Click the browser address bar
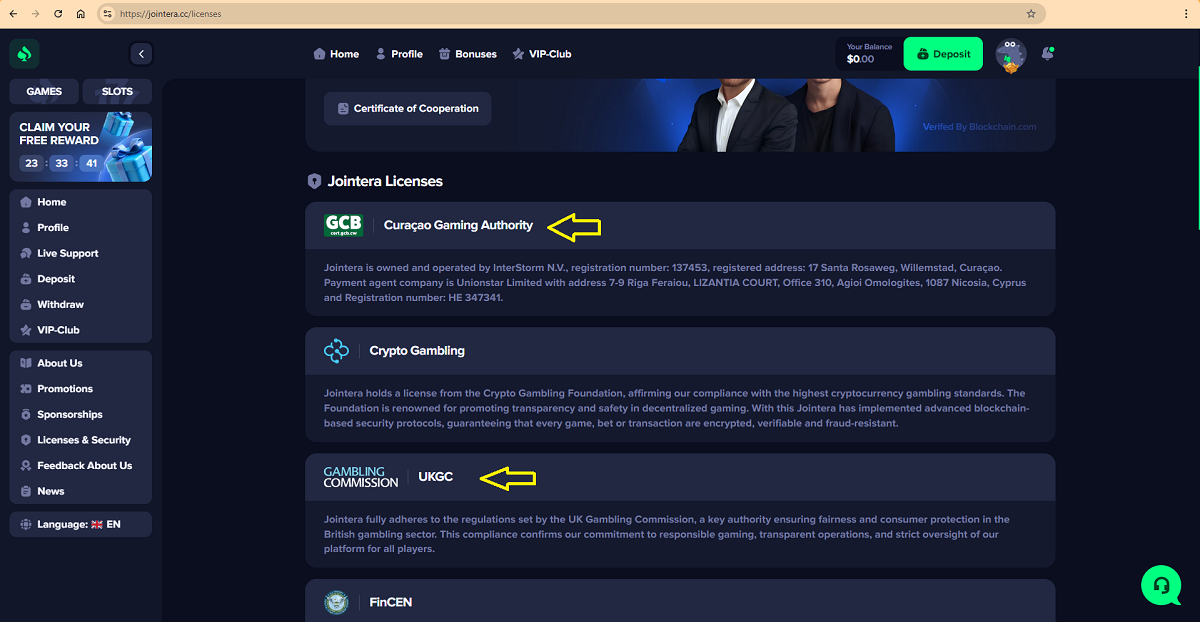 pos(570,14)
